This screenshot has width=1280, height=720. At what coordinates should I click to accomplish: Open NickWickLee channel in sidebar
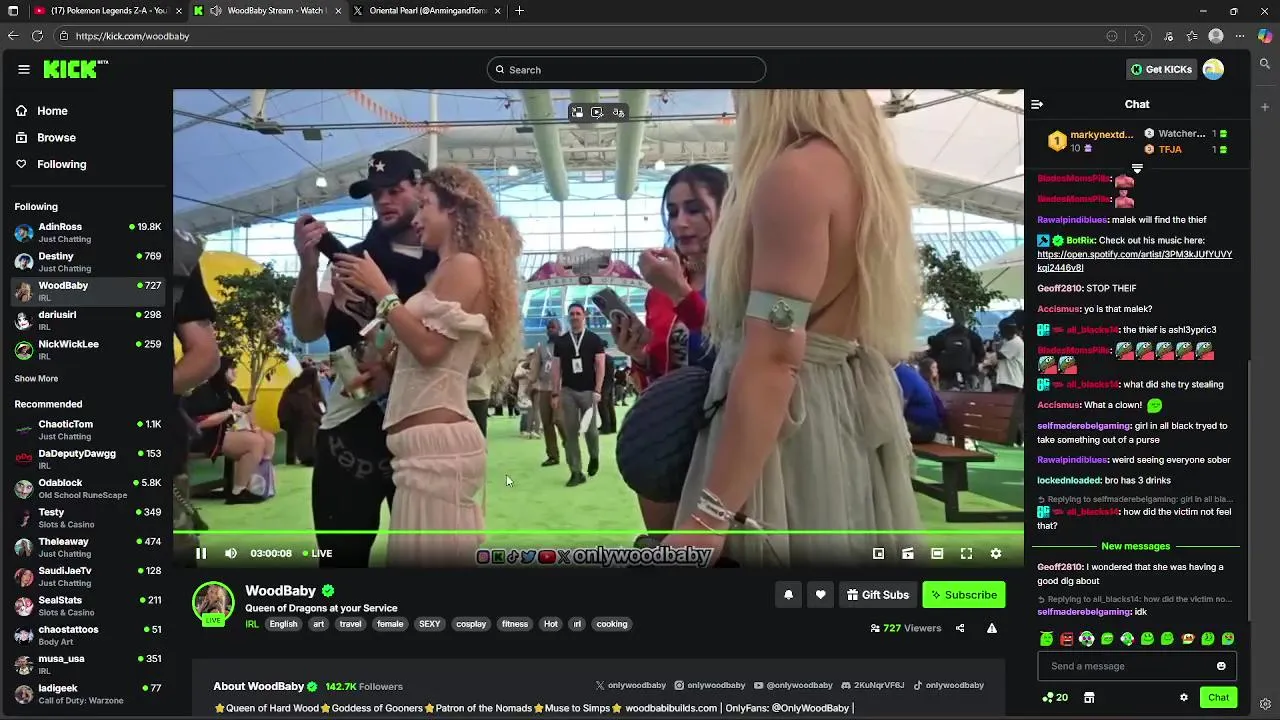coord(88,349)
